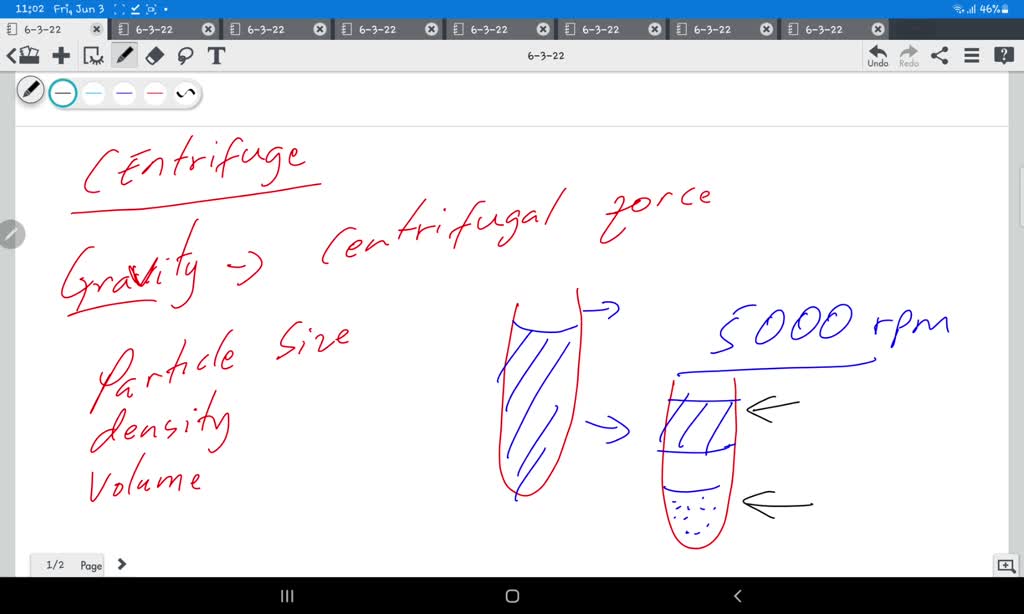Open the hamburger menu

[x=972, y=56]
